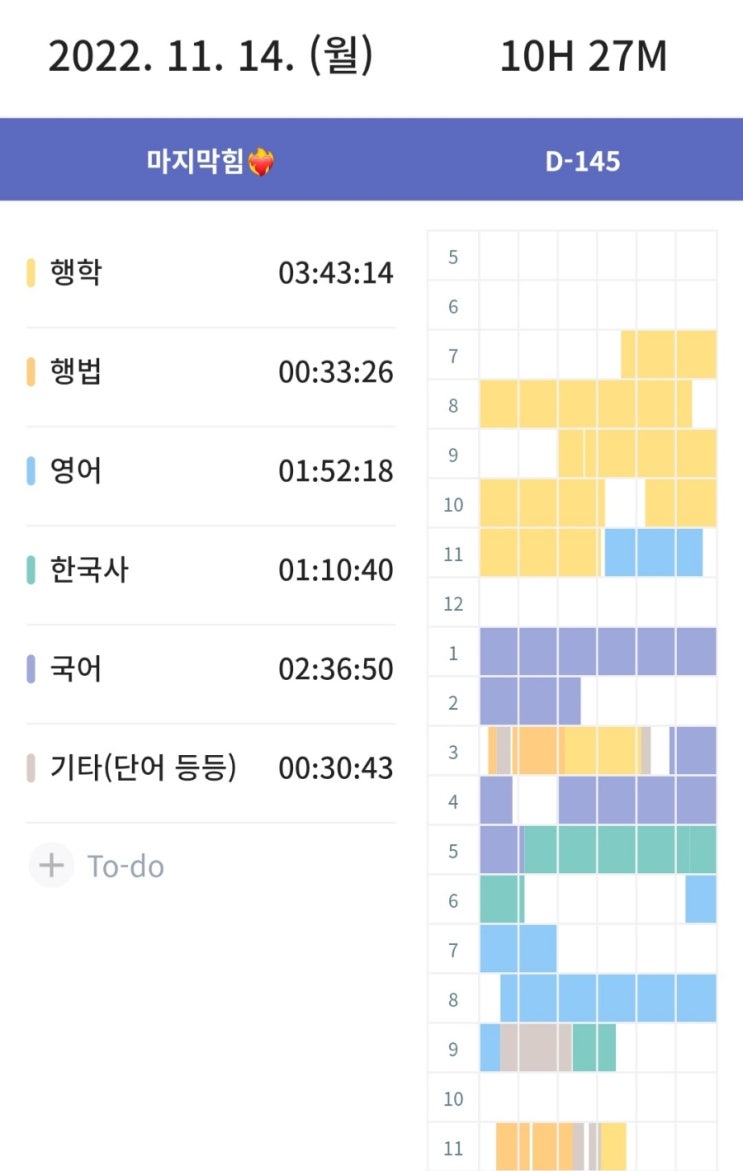The height and width of the screenshot is (1171, 743).
Task: Click the purple color marker for 국어
Action: 31,669
